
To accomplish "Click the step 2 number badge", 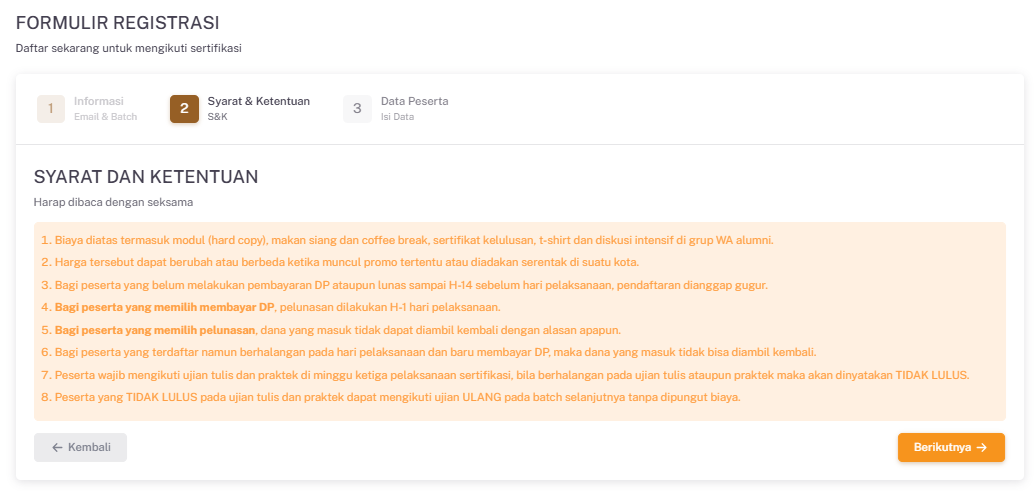I will [184, 108].
